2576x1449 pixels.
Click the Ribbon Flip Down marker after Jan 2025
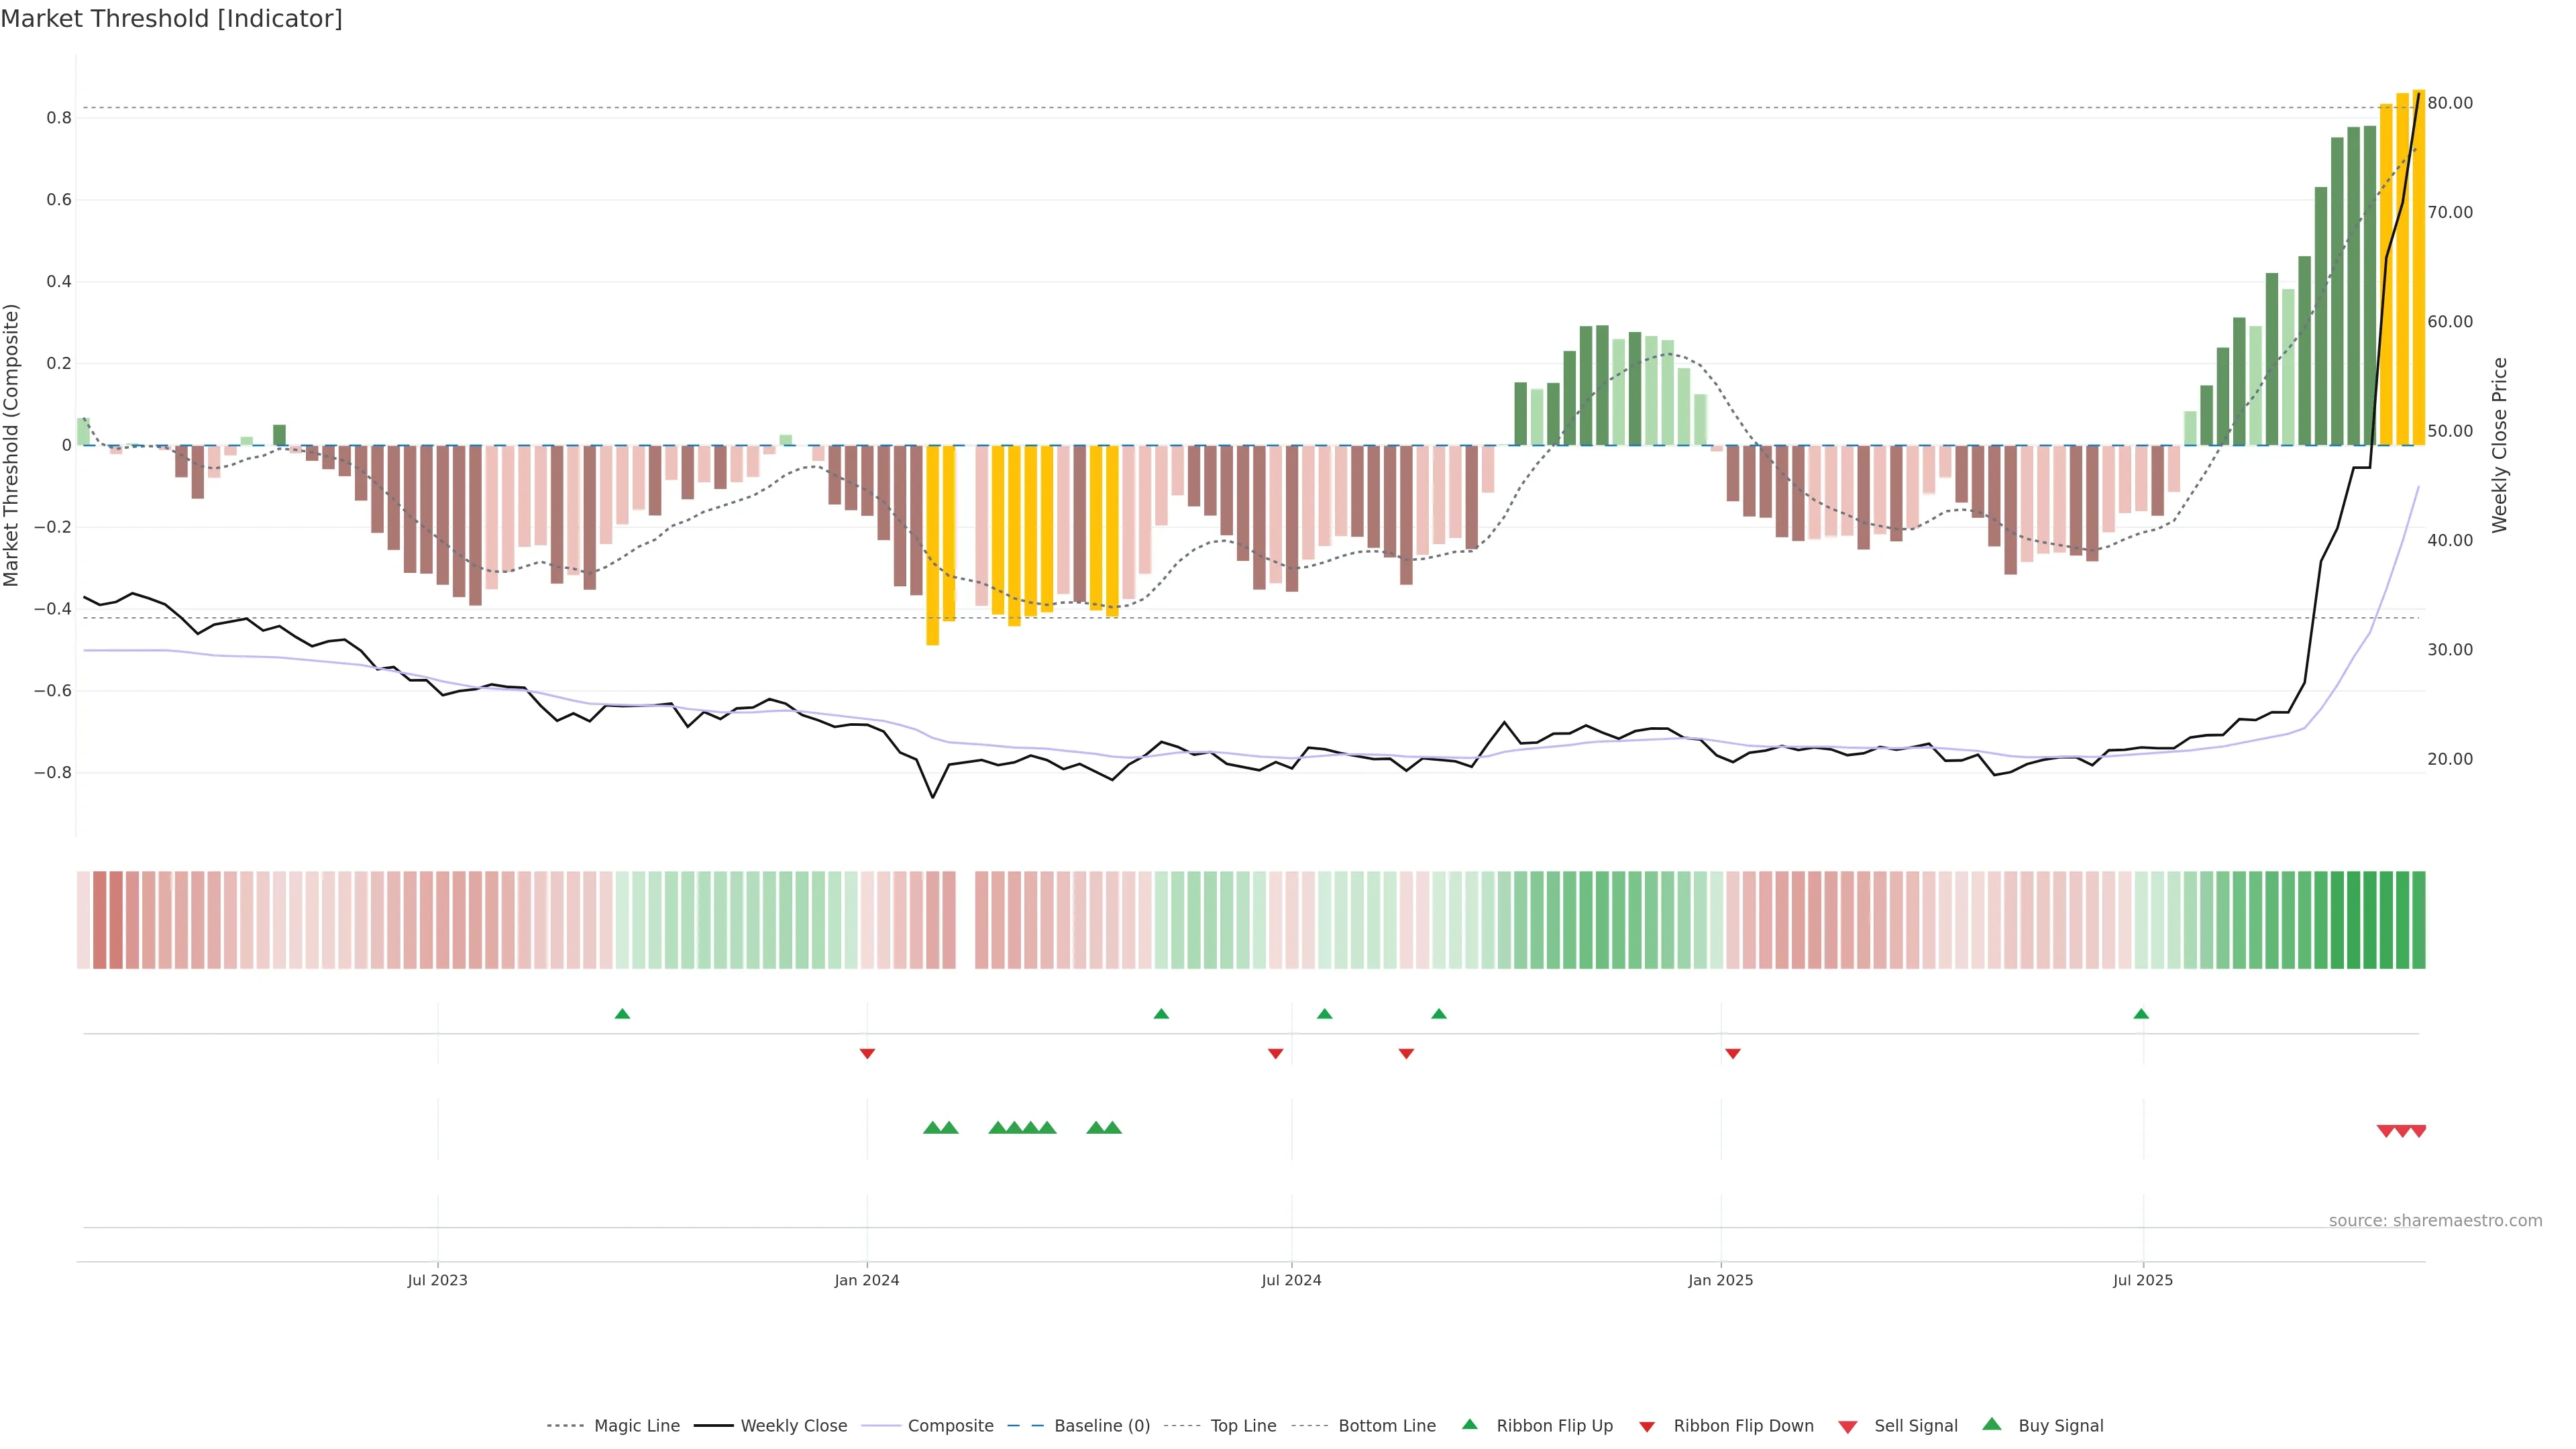tap(1733, 1054)
